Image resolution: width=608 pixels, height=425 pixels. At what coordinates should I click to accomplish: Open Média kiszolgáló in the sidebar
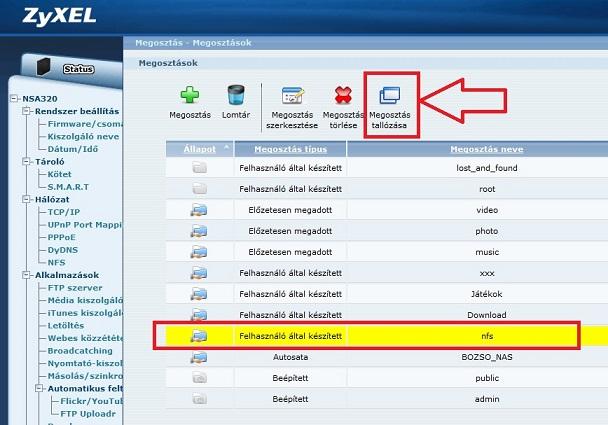[85, 300]
